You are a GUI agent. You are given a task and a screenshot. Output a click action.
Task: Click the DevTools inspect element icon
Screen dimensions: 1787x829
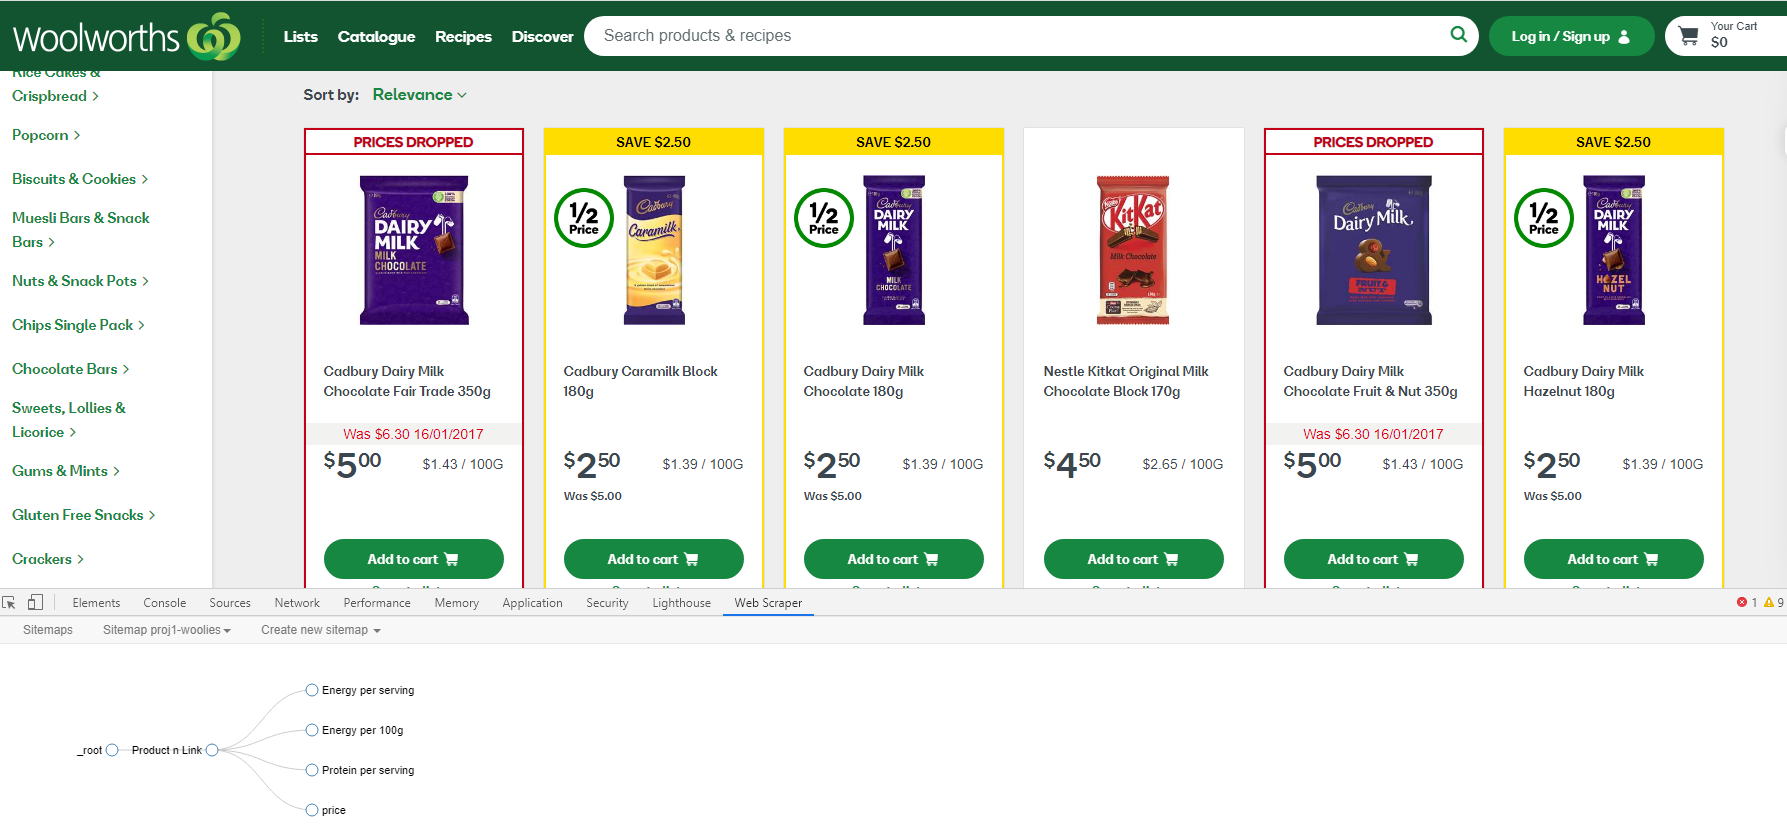point(9,603)
